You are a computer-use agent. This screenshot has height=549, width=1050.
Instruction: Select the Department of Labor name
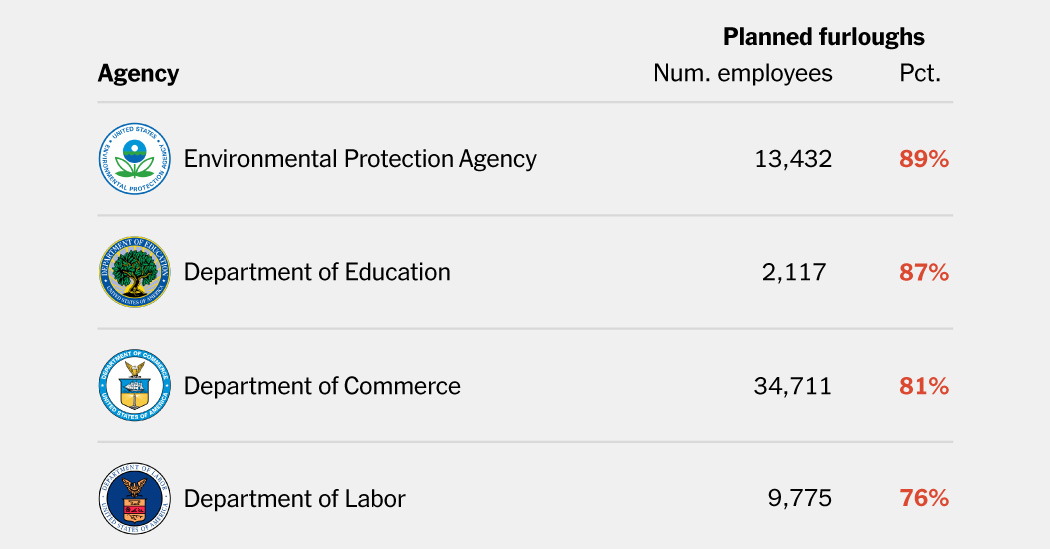coord(295,498)
